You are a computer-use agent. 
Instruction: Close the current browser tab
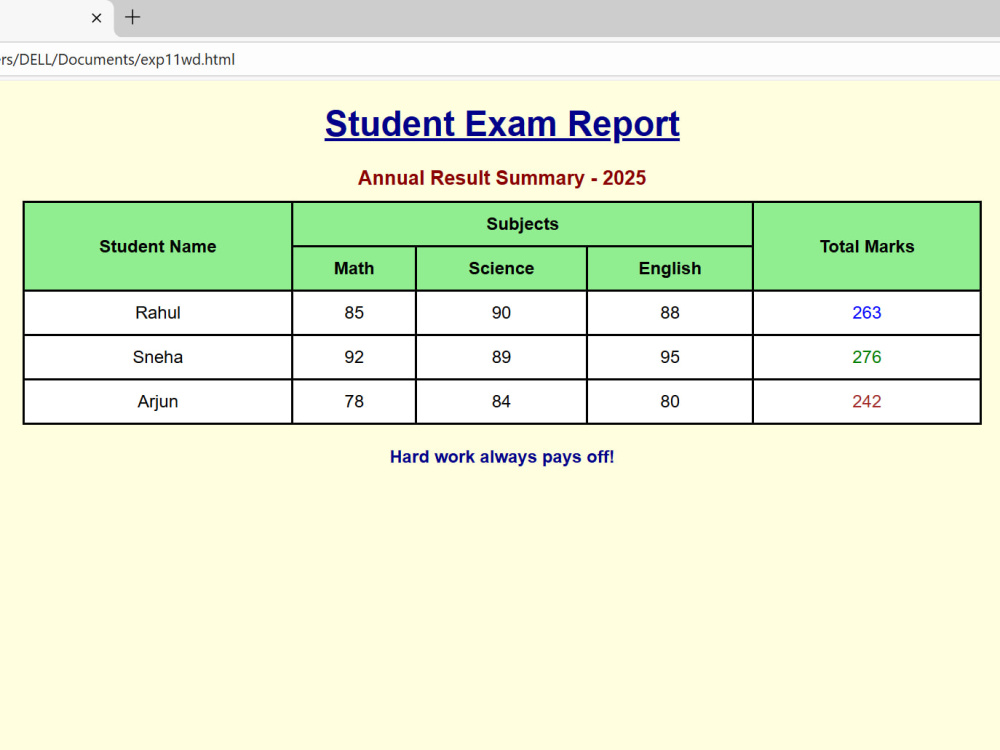[x=96, y=18]
